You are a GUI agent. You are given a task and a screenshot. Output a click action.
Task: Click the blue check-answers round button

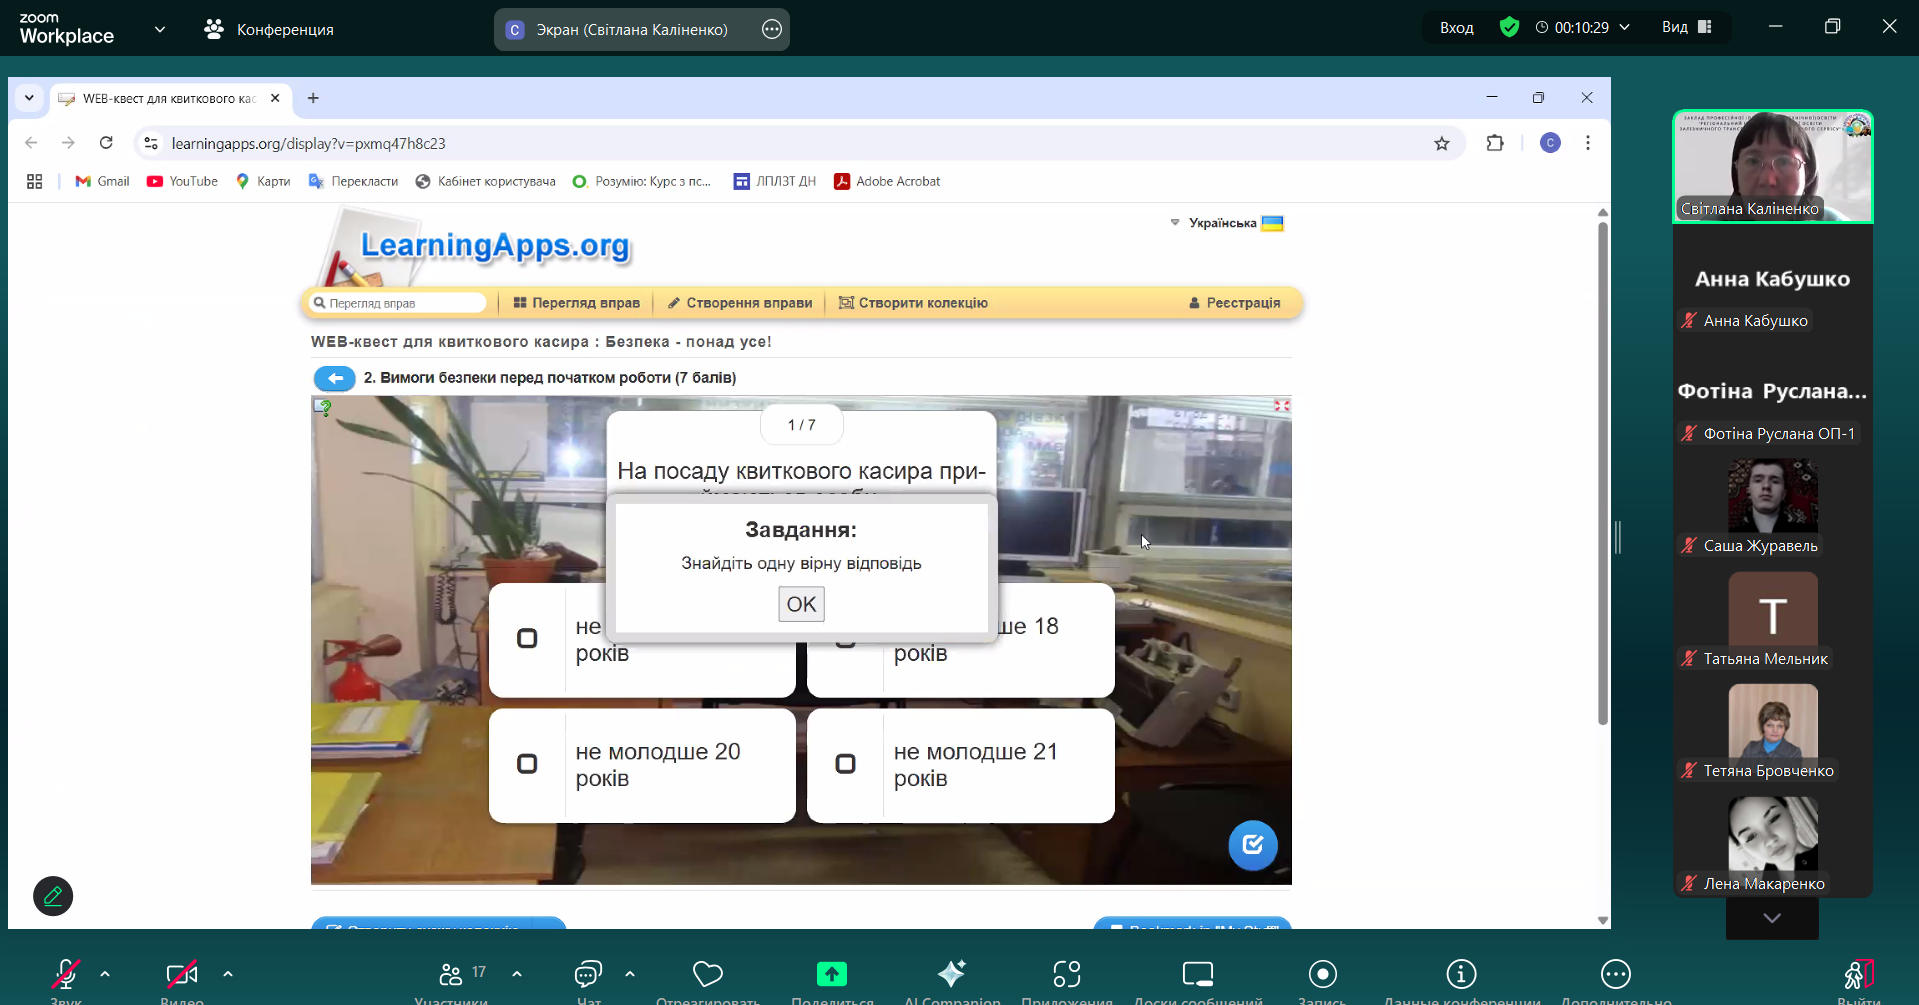pyautogui.click(x=1252, y=845)
